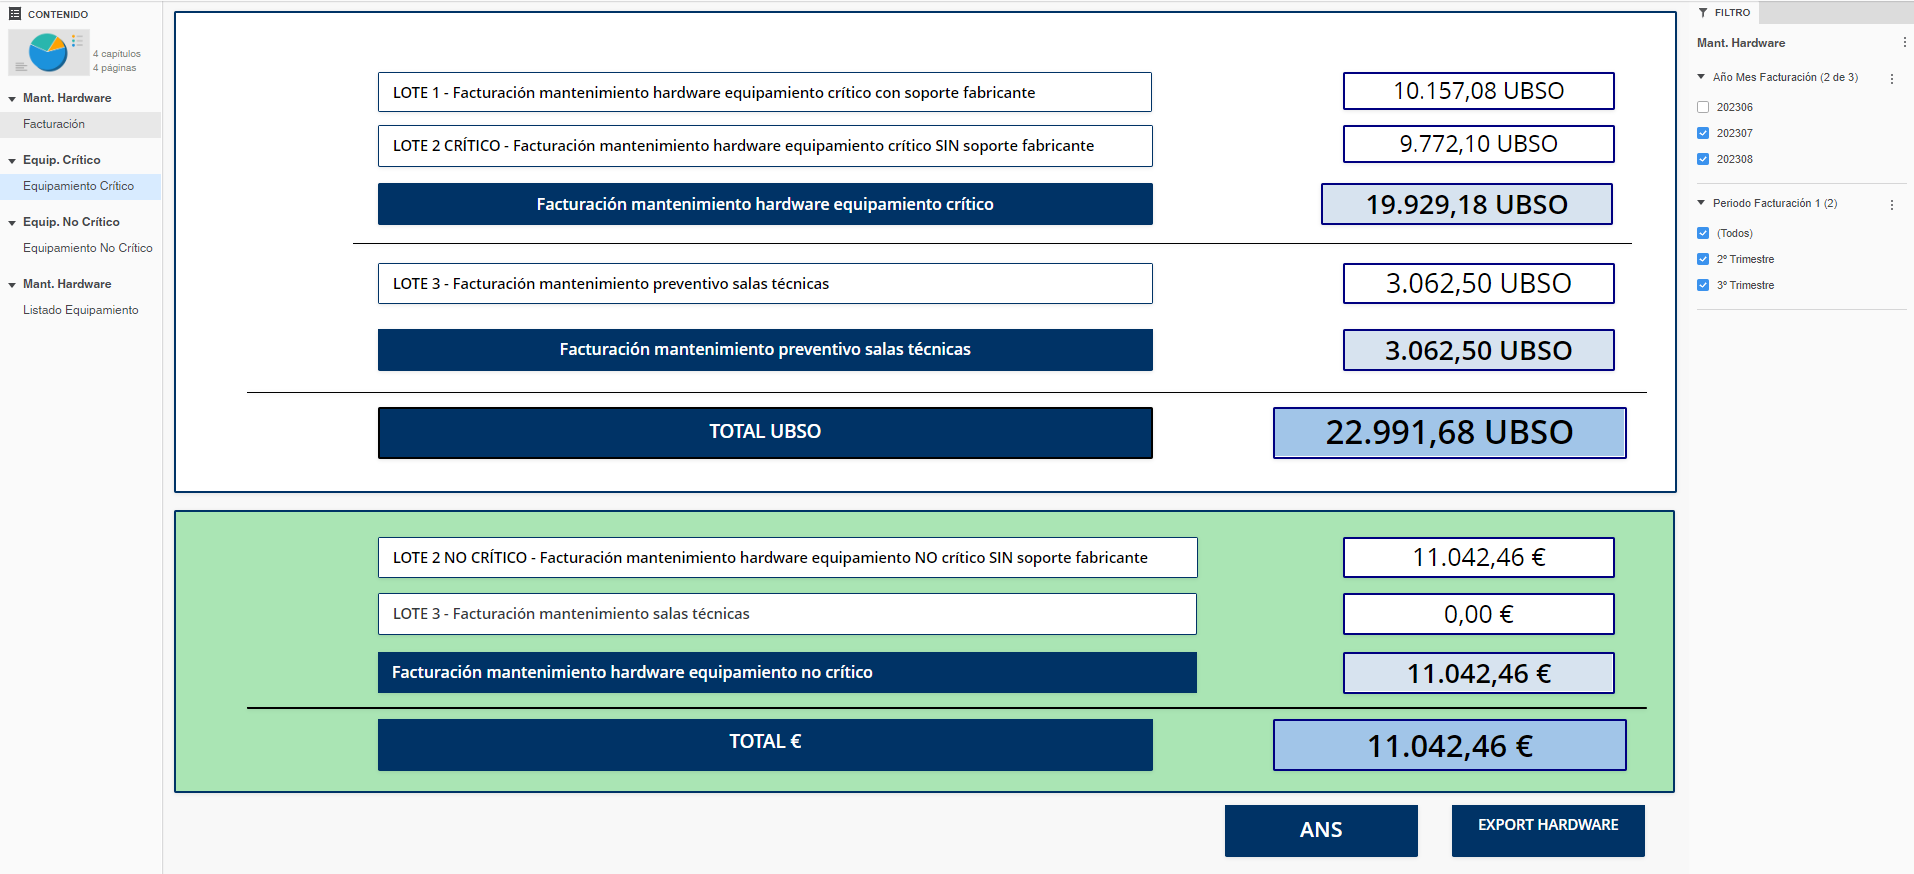Image resolution: width=1914 pixels, height=874 pixels.
Task: Select LOTE 3 mantenimiento salas técnicas box
Action: click(787, 614)
